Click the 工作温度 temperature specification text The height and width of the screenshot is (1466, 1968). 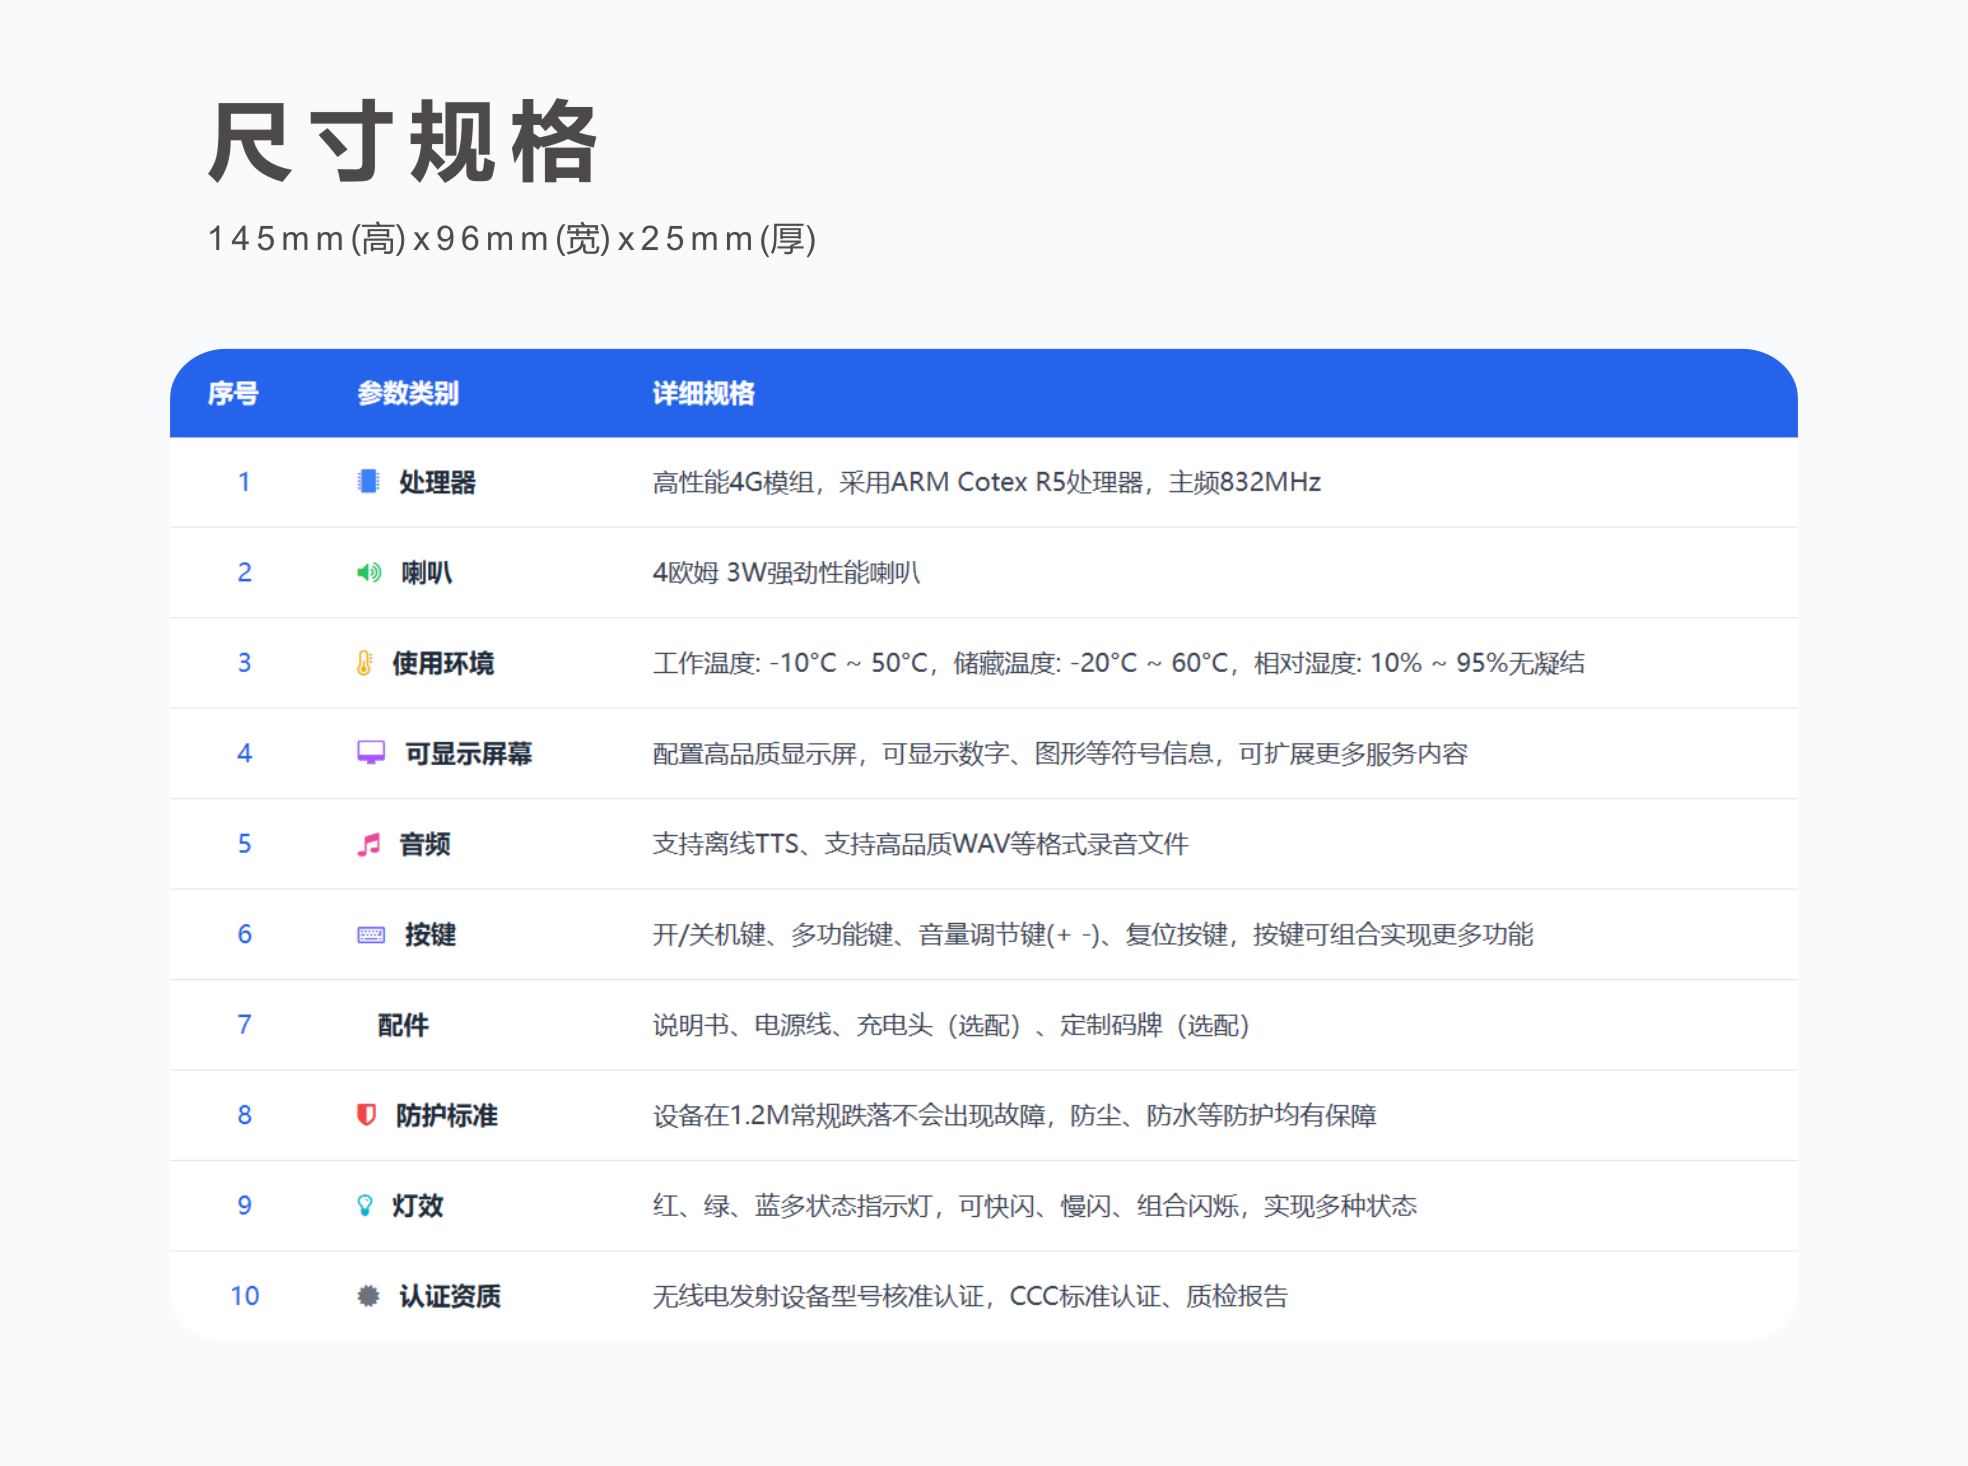[x=1119, y=663]
